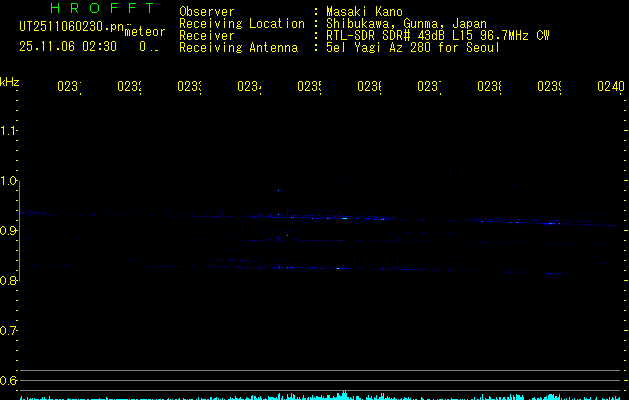
Task: Click the date stamp 25.11.06 02:30
Action: pos(68,47)
